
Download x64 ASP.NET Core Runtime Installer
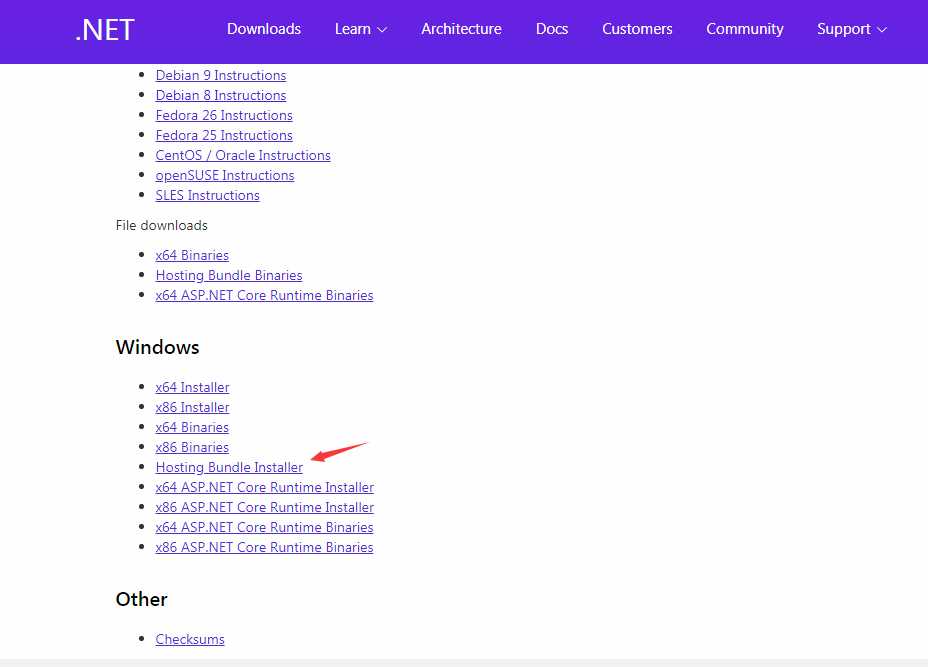pos(265,488)
